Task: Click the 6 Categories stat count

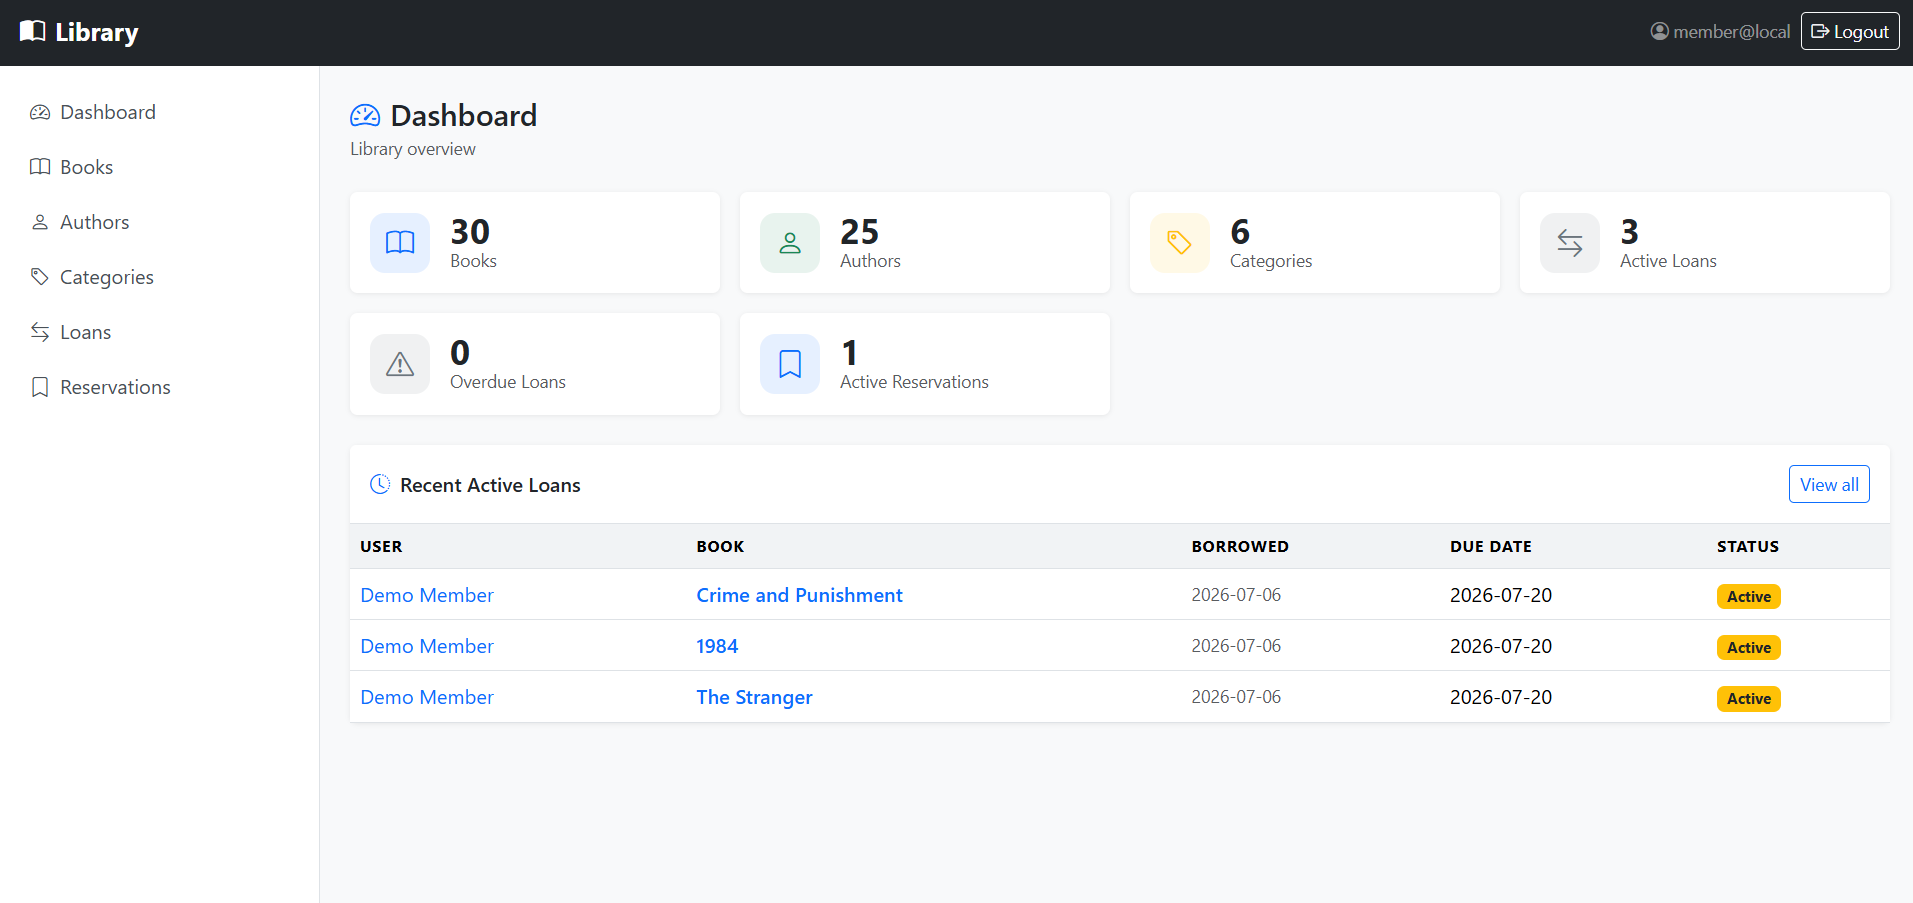Action: coord(1240,232)
